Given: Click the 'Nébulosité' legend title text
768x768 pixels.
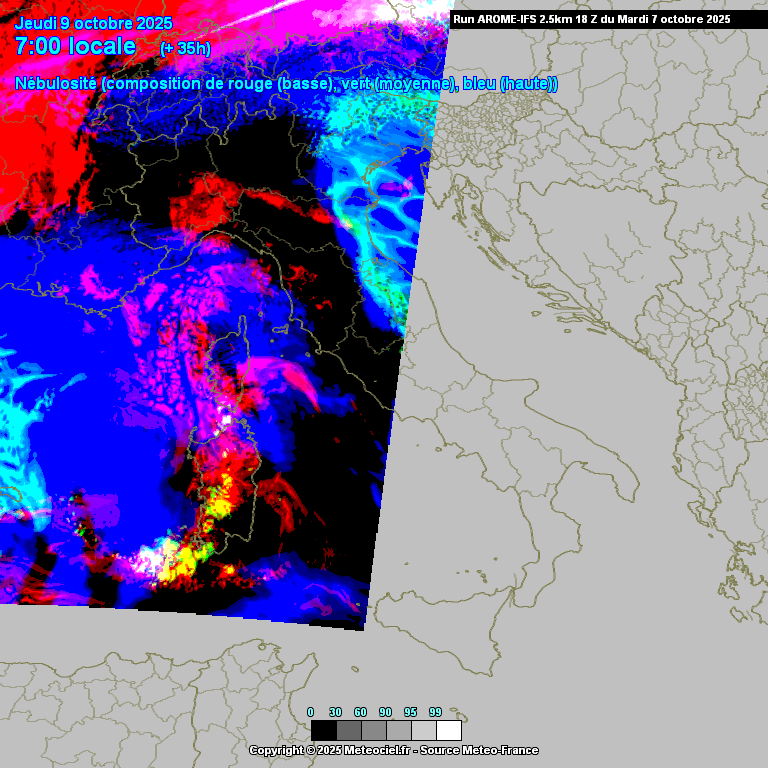Looking at the screenshot, I should pyautogui.click(x=56, y=84).
